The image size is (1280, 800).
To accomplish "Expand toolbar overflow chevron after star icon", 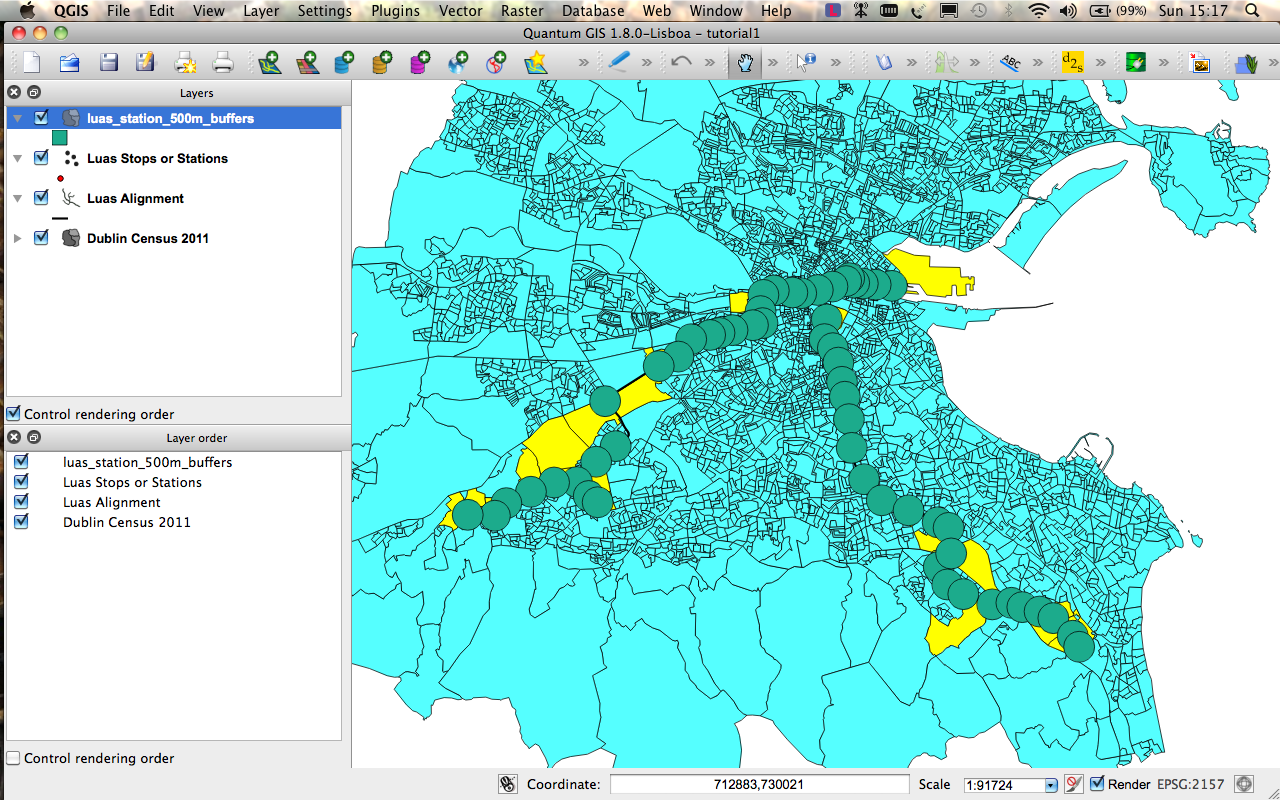I will (583, 62).
